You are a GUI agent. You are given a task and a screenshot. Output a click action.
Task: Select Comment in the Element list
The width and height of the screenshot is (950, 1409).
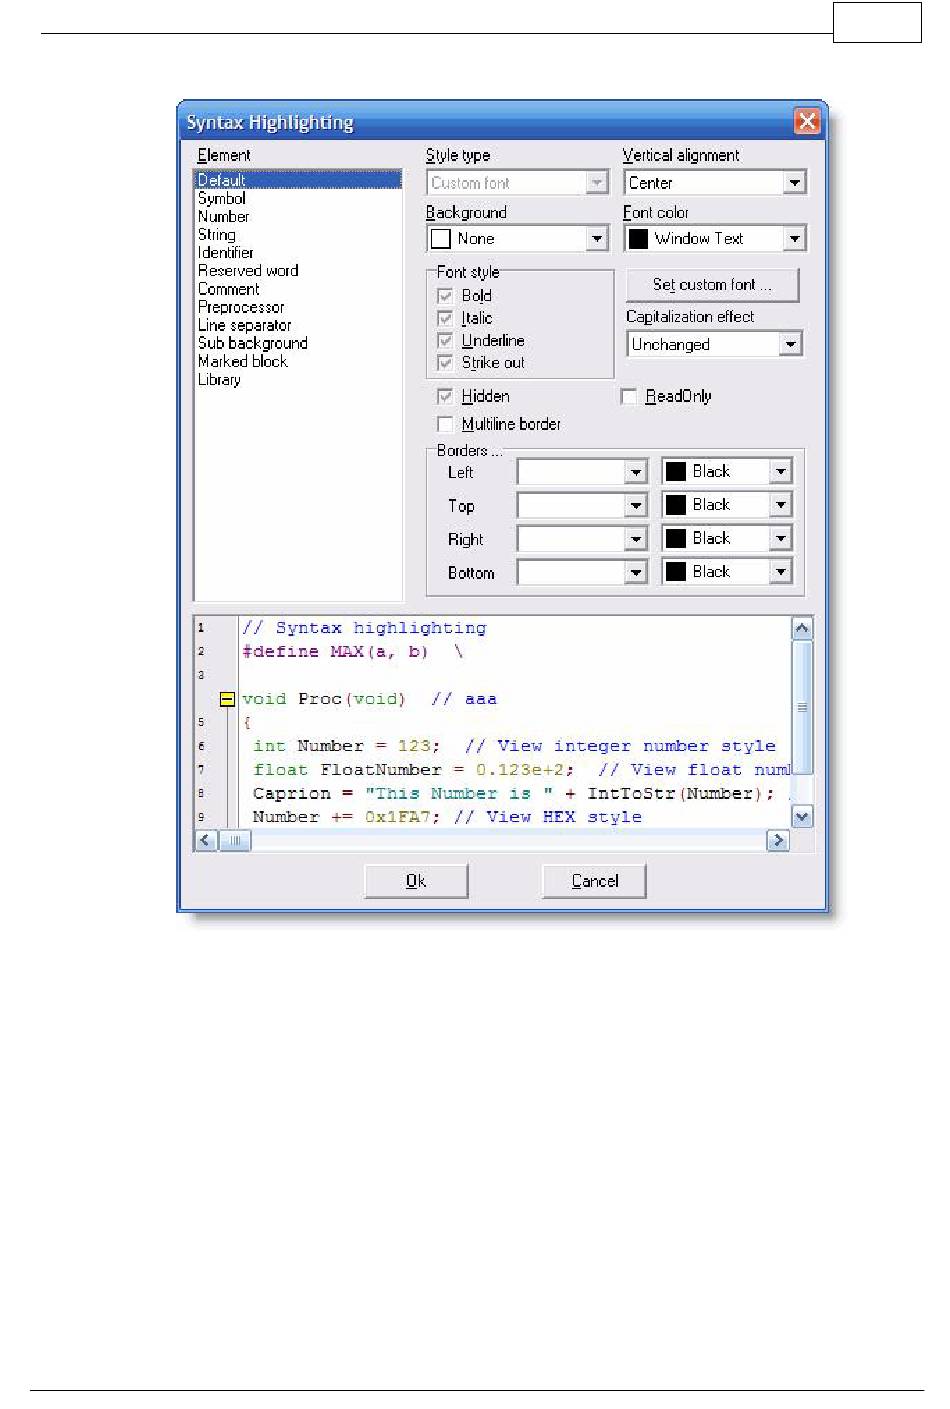pos(229,289)
